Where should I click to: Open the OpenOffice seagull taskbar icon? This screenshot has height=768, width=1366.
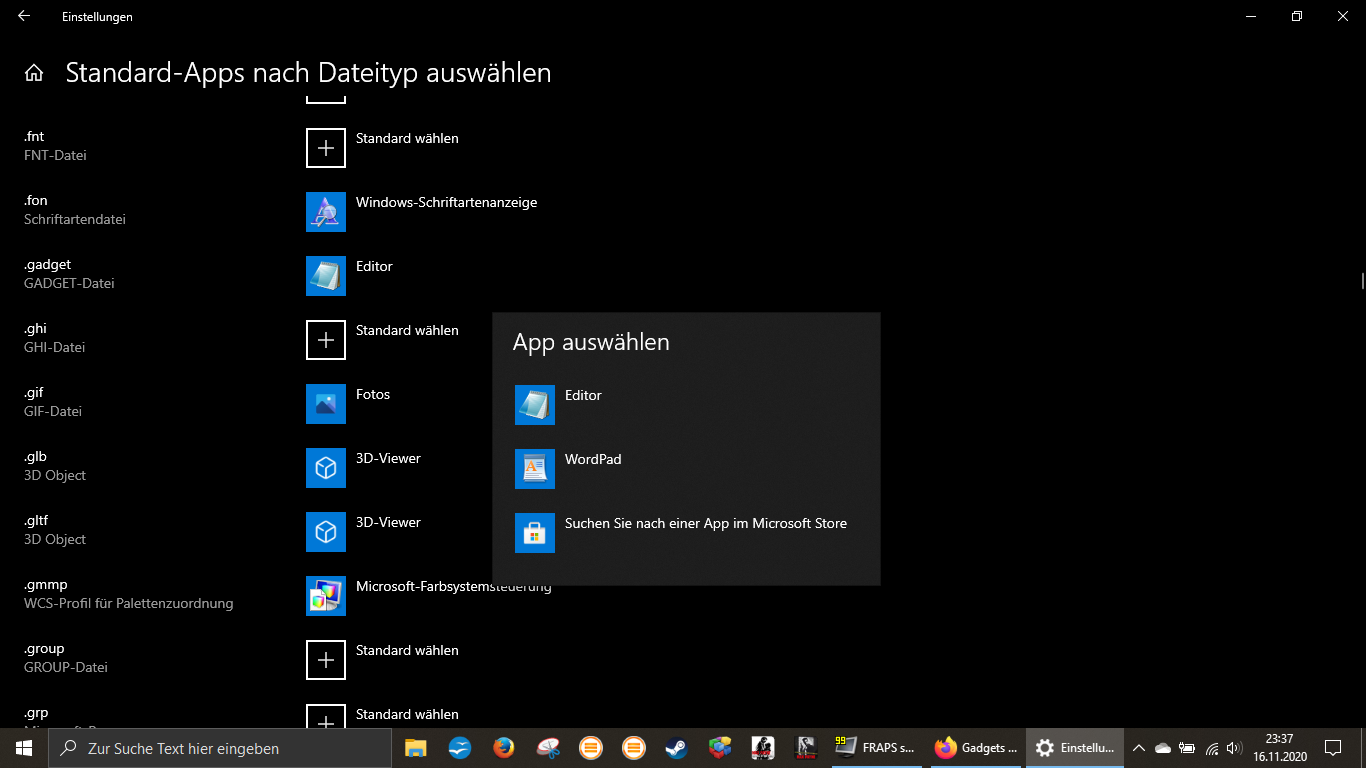tap(460, 748)
